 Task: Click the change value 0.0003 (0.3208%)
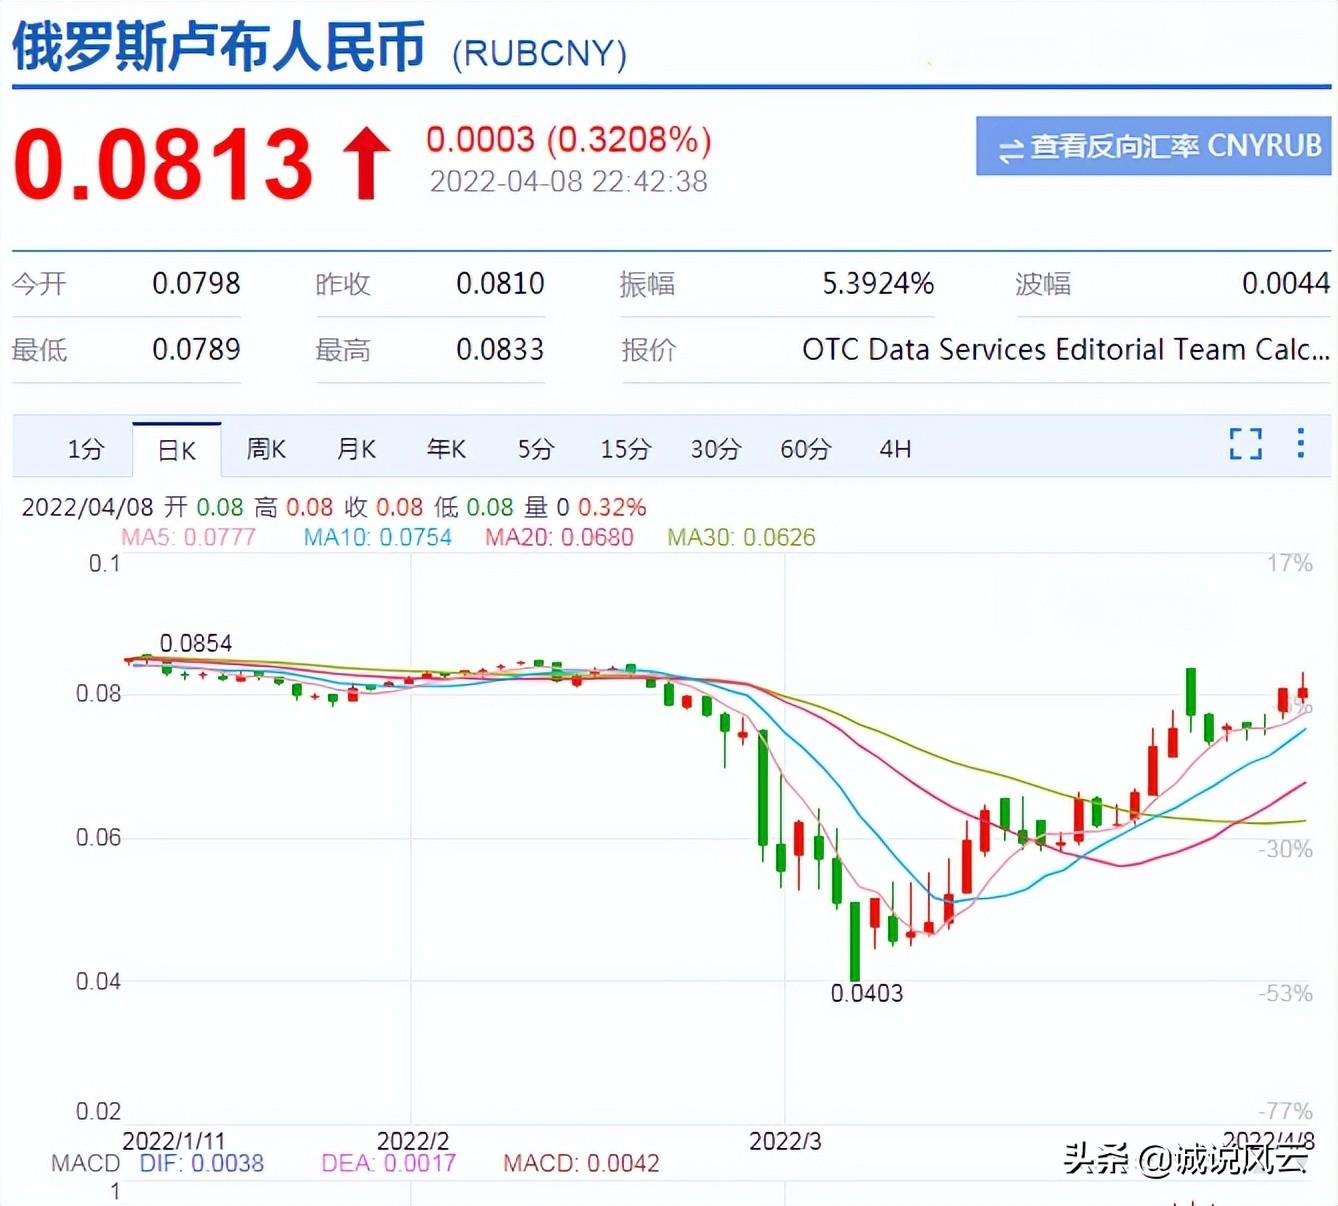(569, 140)
